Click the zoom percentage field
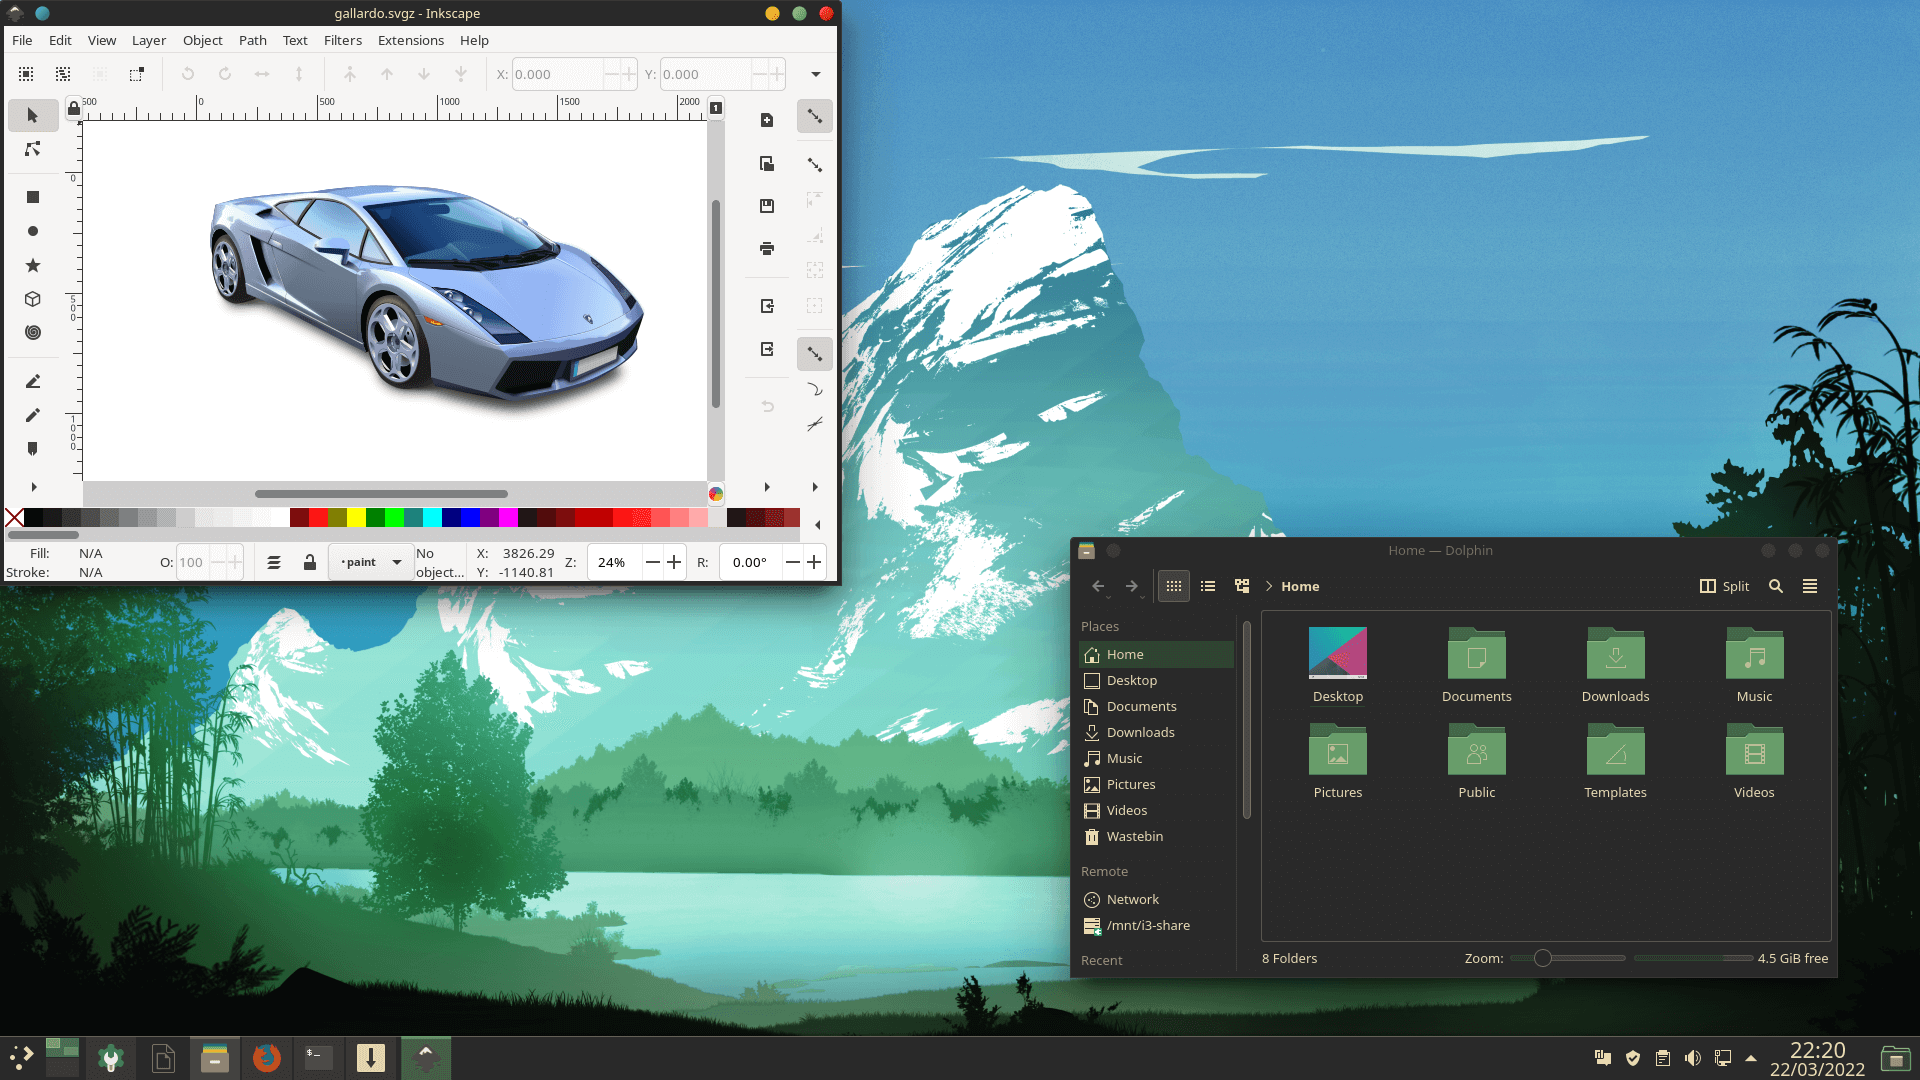This screenshot has height=1080, width=1920. coord(613,563)
